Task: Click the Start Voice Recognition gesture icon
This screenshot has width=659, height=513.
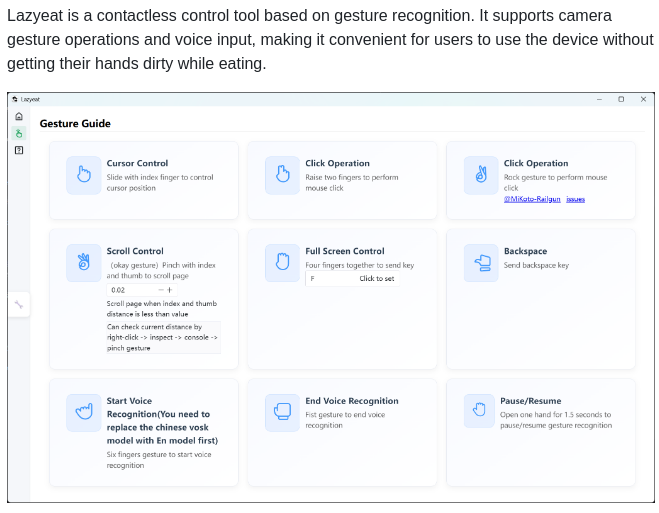Action: click(84, 412)
